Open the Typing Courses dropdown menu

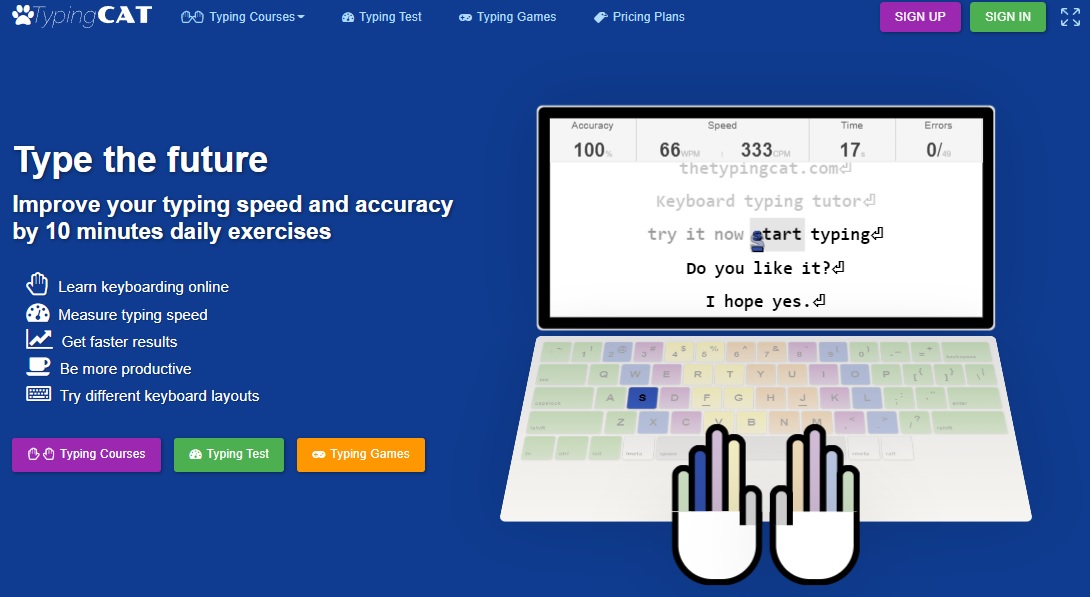[243, 17]
